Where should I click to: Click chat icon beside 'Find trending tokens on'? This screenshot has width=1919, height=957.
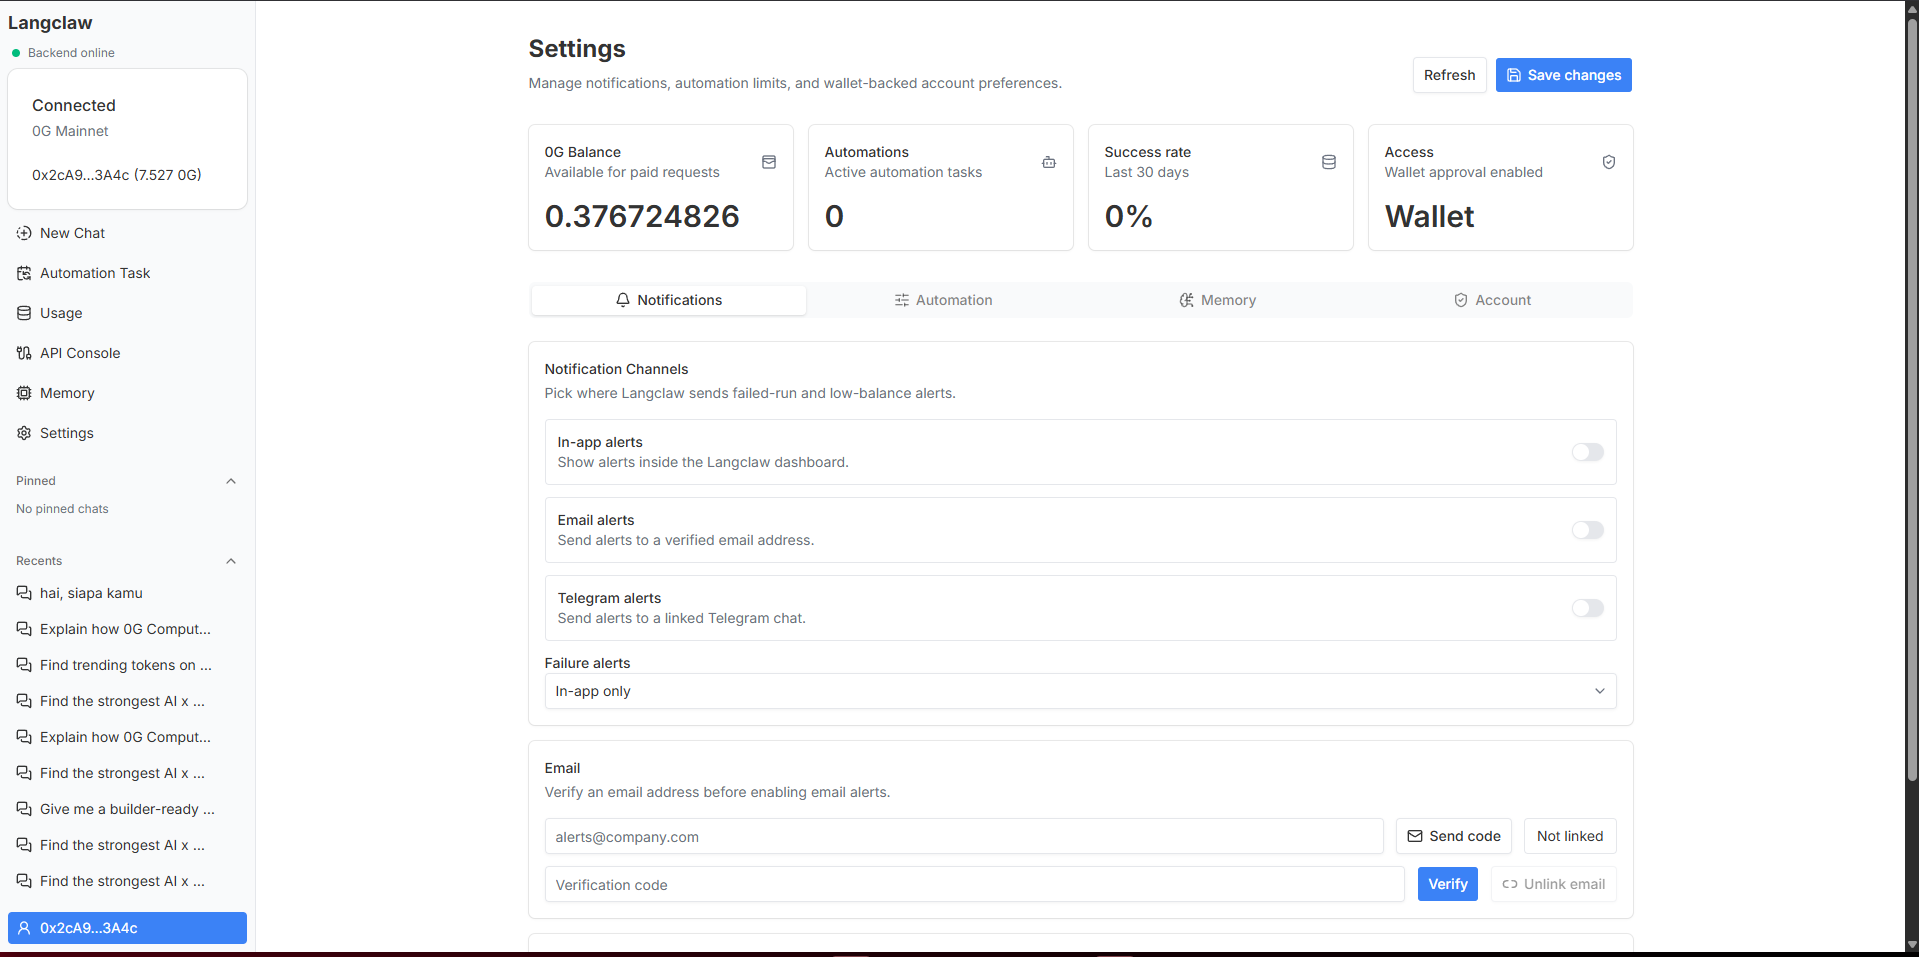[24, 665]
